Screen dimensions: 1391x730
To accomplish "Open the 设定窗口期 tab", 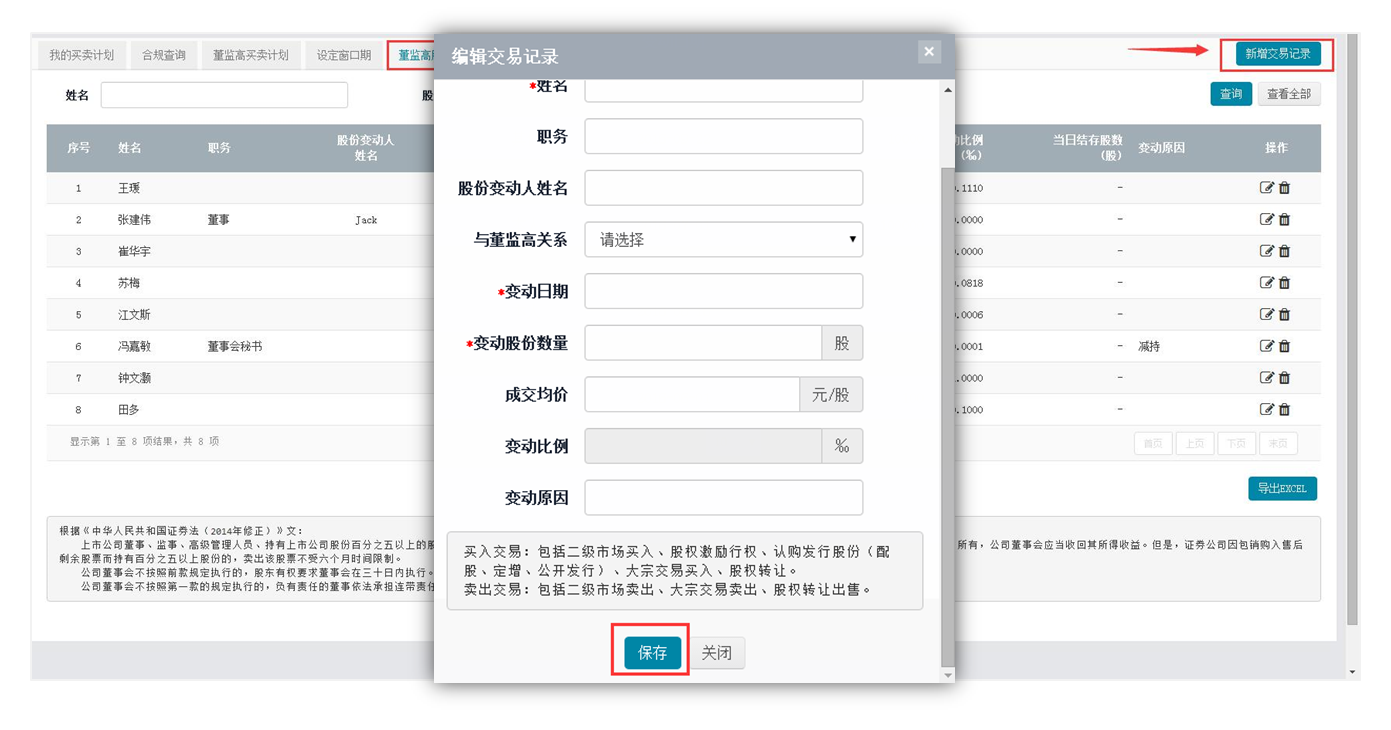I will [344, 55].
